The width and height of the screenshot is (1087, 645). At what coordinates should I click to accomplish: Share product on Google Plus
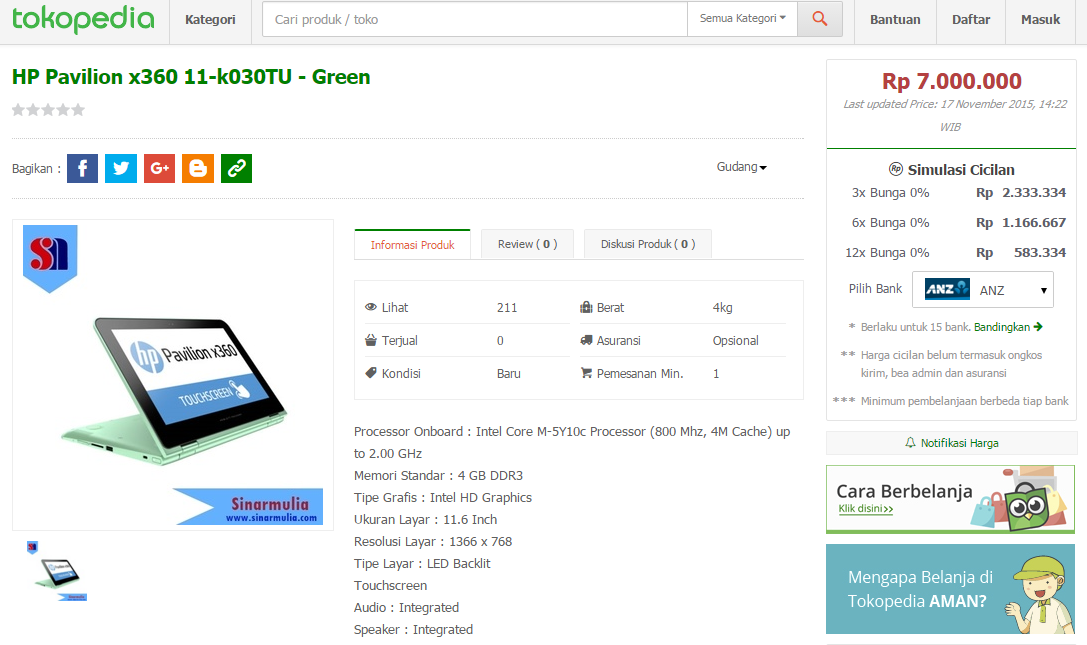click(x=159, y=169)
